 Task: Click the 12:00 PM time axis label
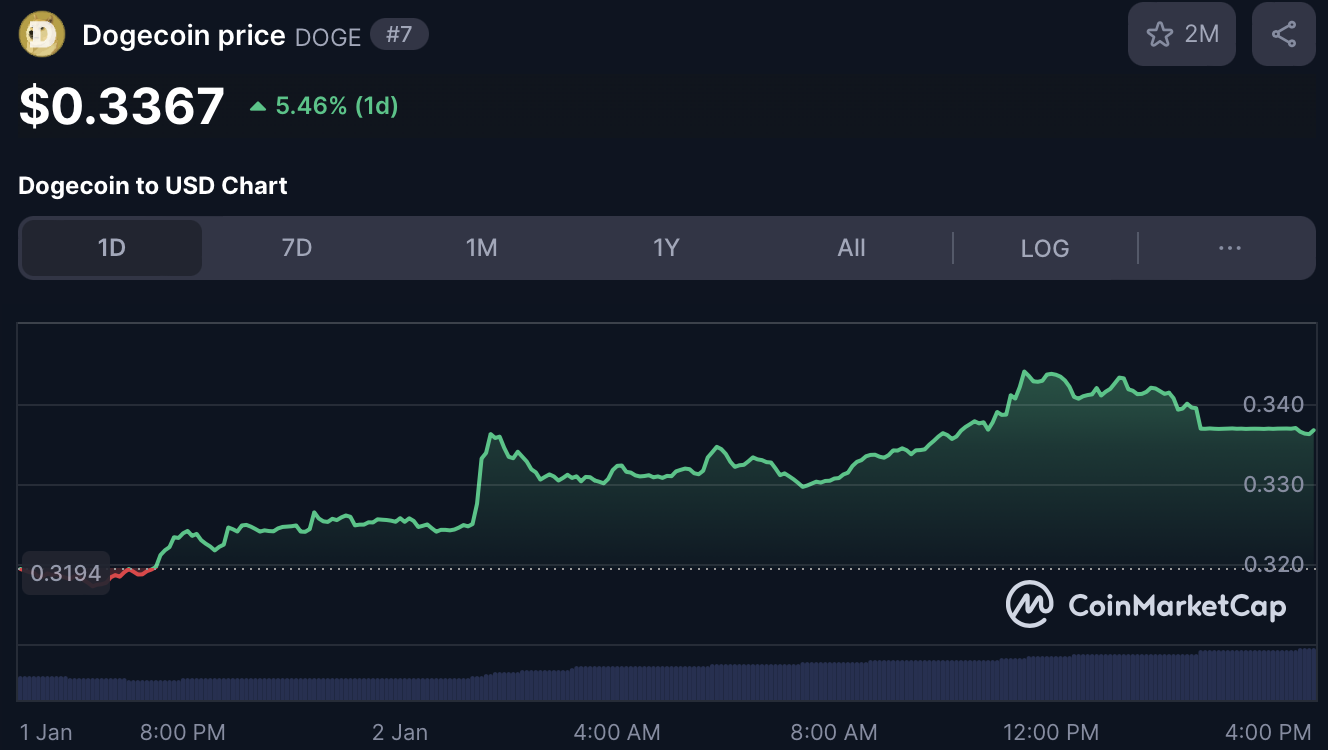pyautogui.click(x=1051, y=732)
